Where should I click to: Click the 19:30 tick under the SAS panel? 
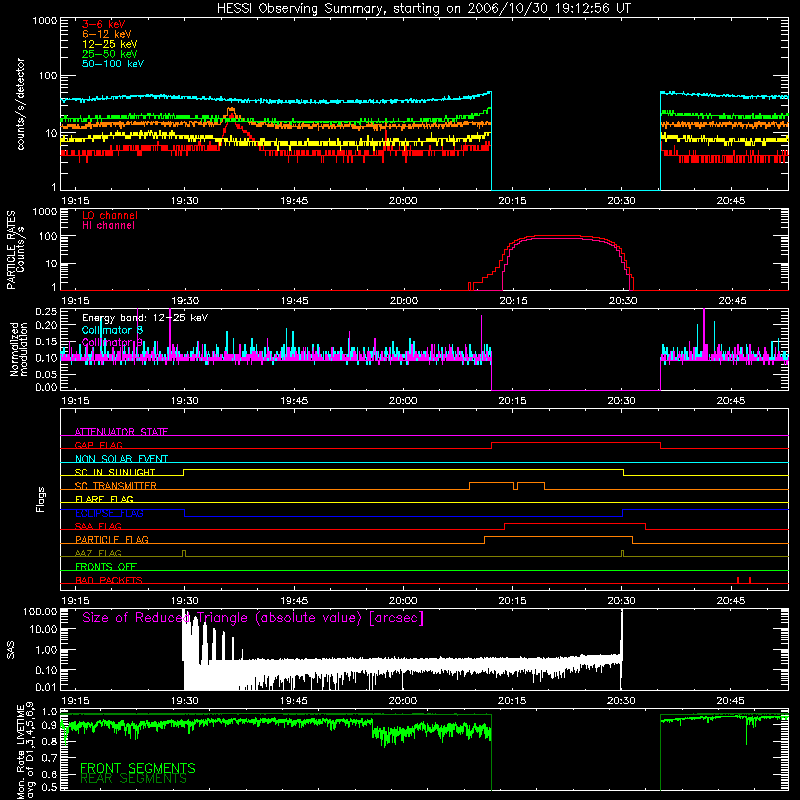pyautogui.click(x=185, y=701)
